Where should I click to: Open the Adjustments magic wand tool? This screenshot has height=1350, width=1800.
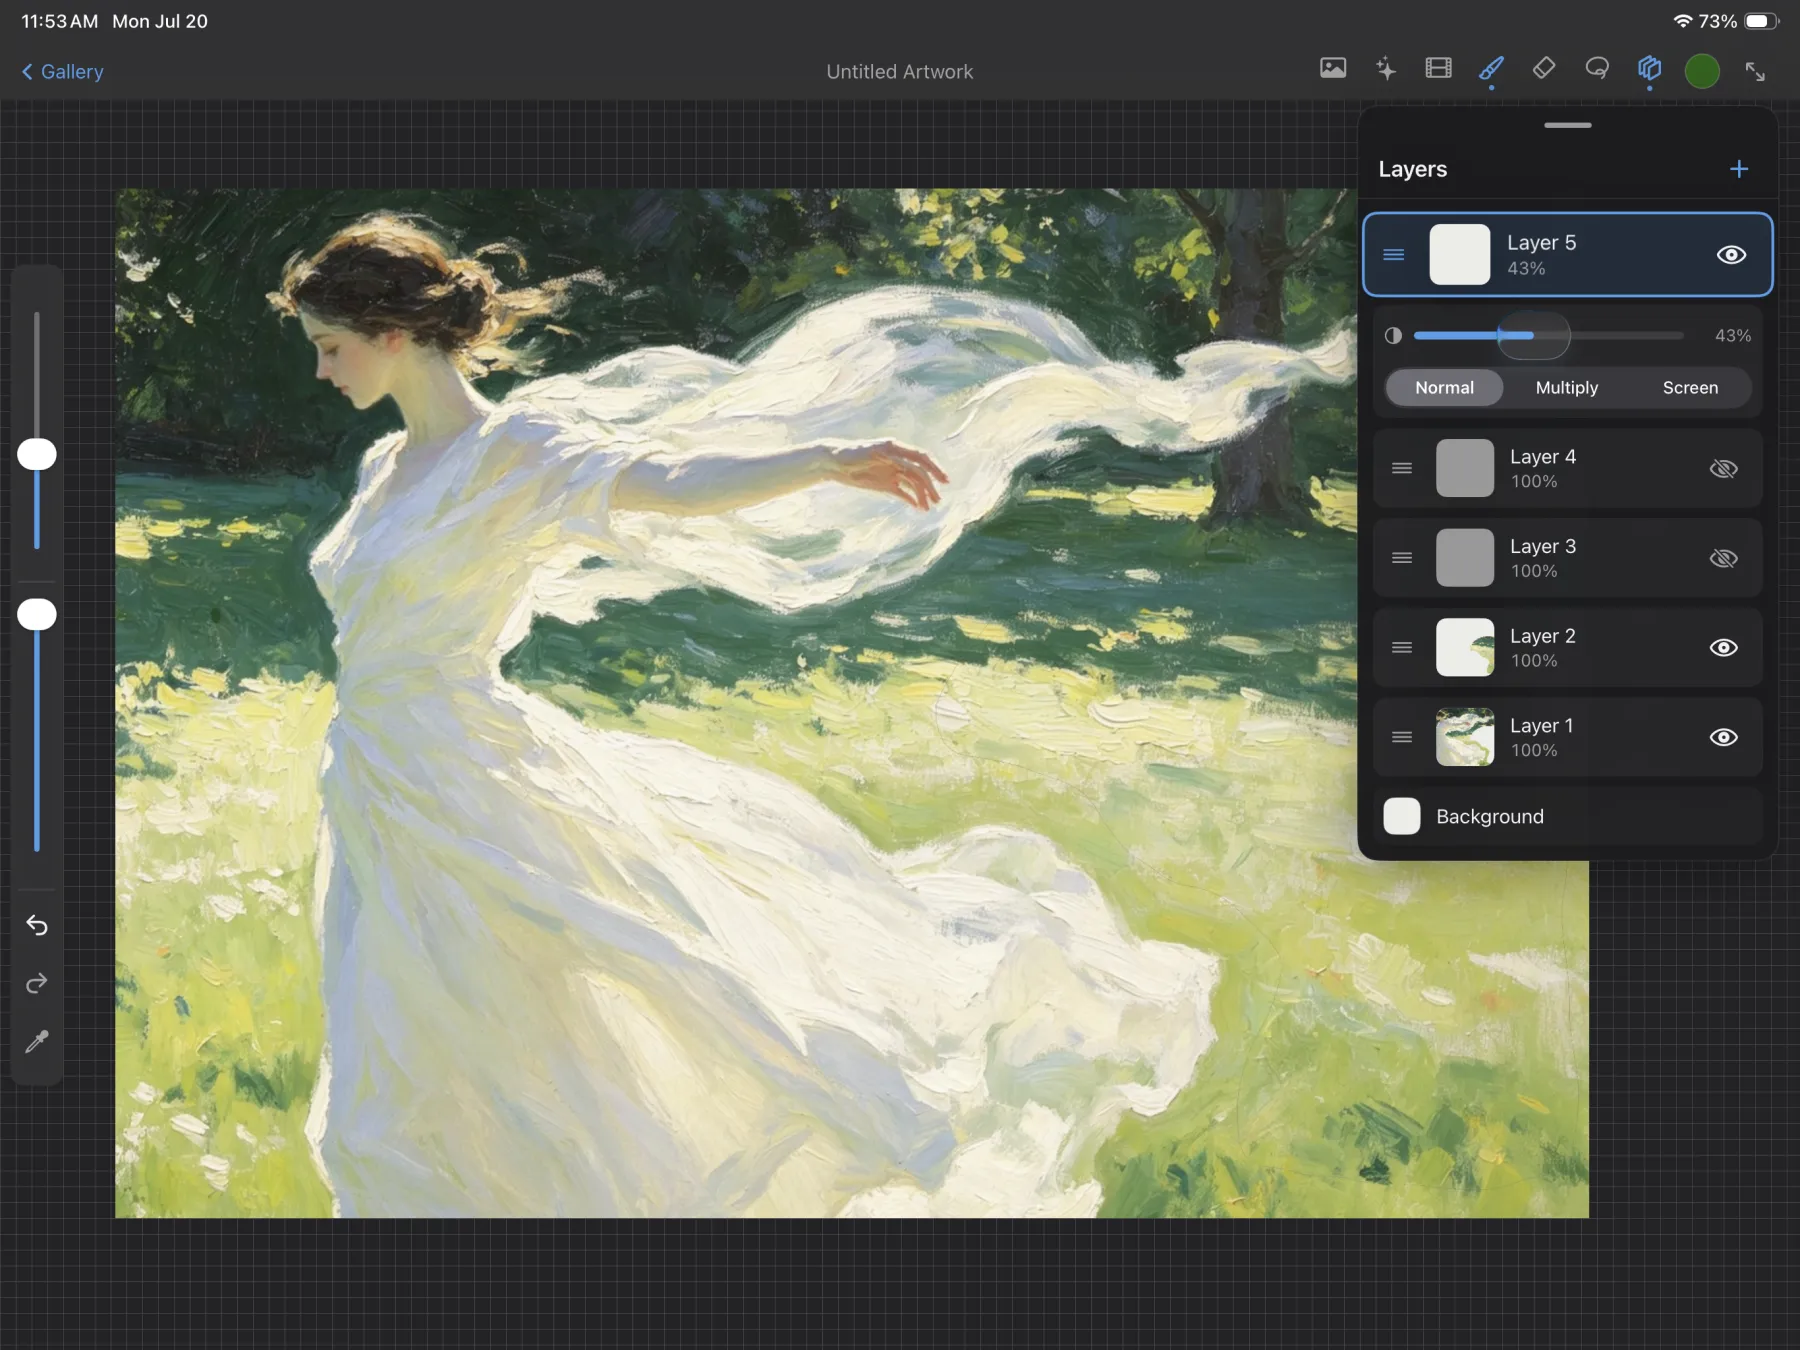click(x=1386, y=69)
